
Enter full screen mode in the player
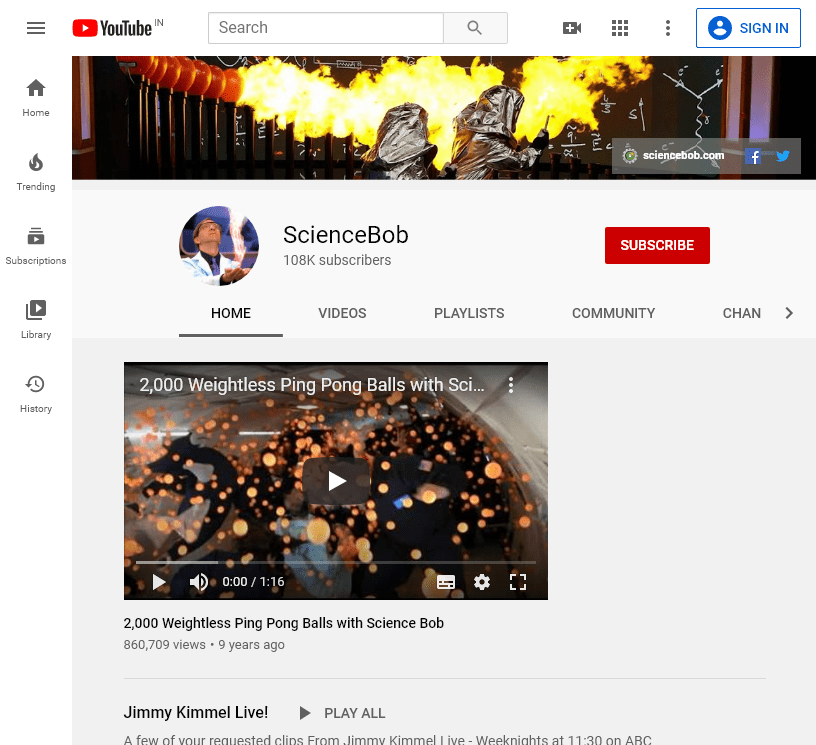(x=517, y=582)
